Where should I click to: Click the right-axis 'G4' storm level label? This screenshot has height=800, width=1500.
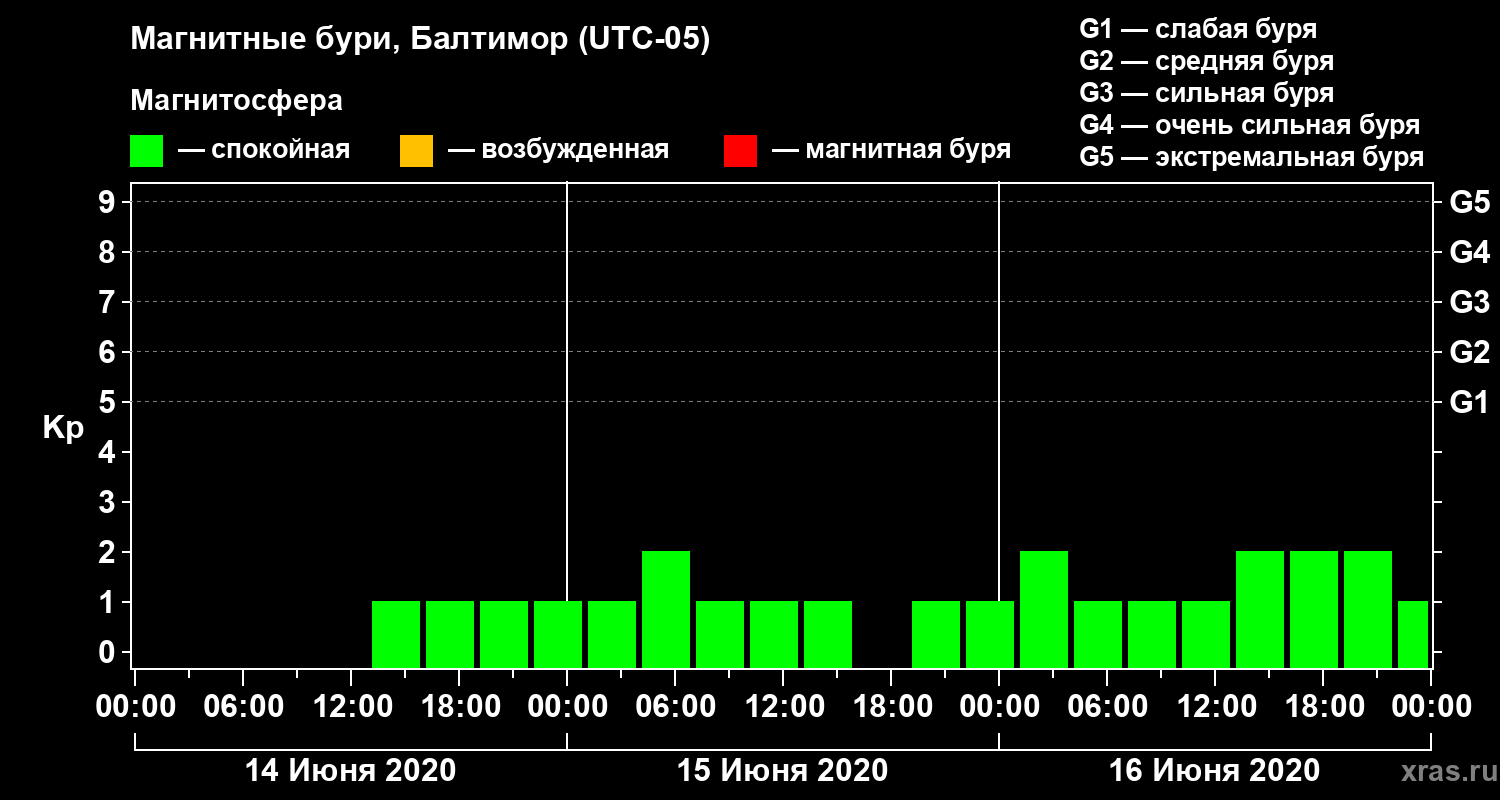1469,252
